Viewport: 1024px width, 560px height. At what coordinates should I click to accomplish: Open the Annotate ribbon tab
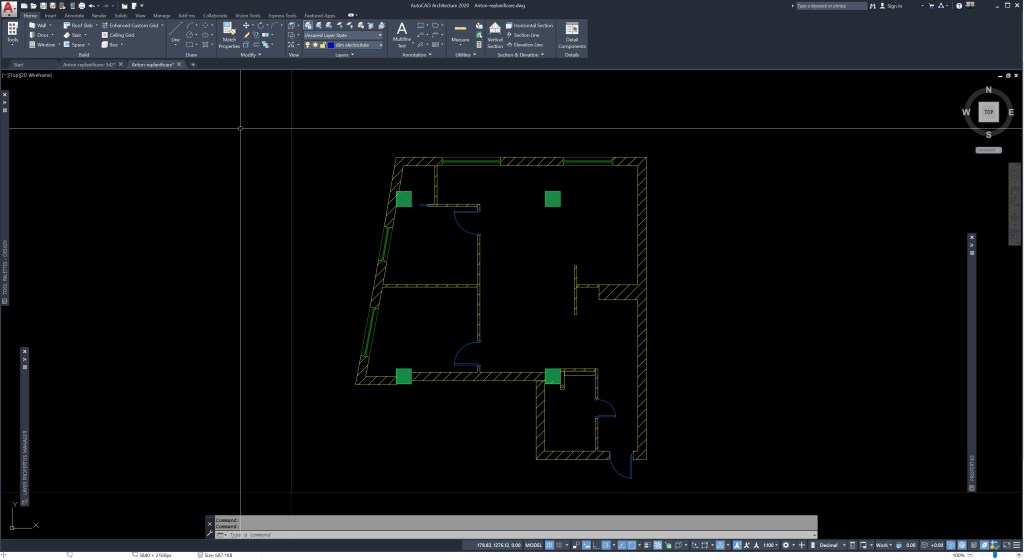(74, 16)
